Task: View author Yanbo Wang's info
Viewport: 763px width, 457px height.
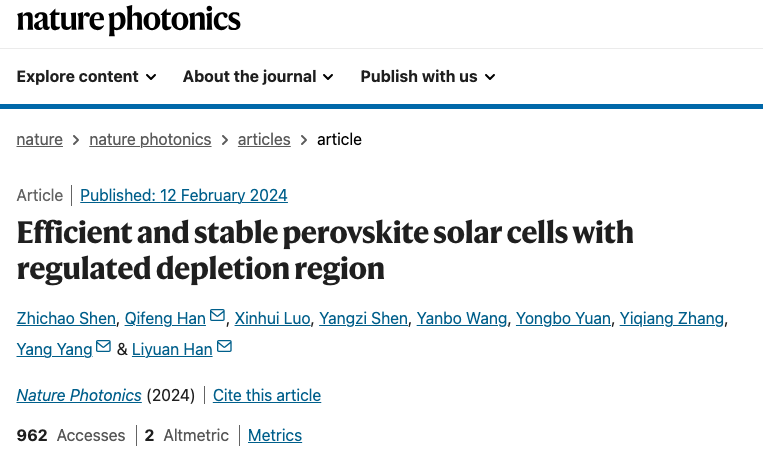Action: tap(462, 318)
